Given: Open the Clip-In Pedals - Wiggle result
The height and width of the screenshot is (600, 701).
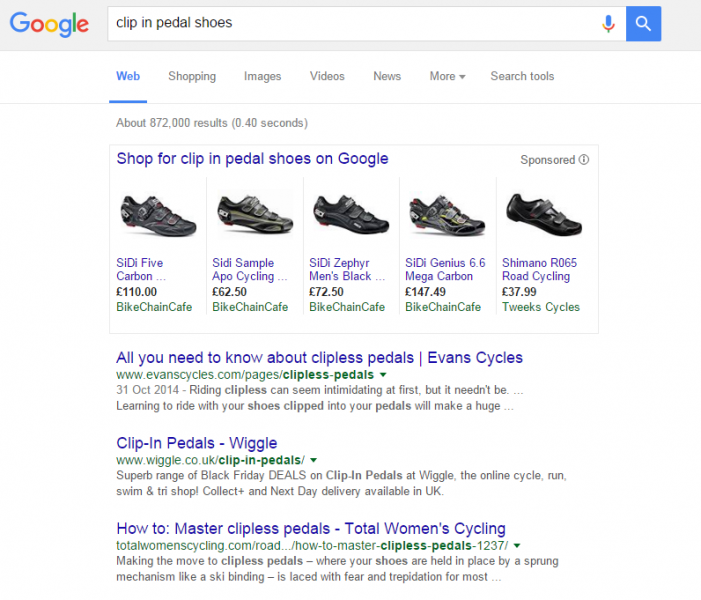Looking at the screenshot, I should (197, 443).
